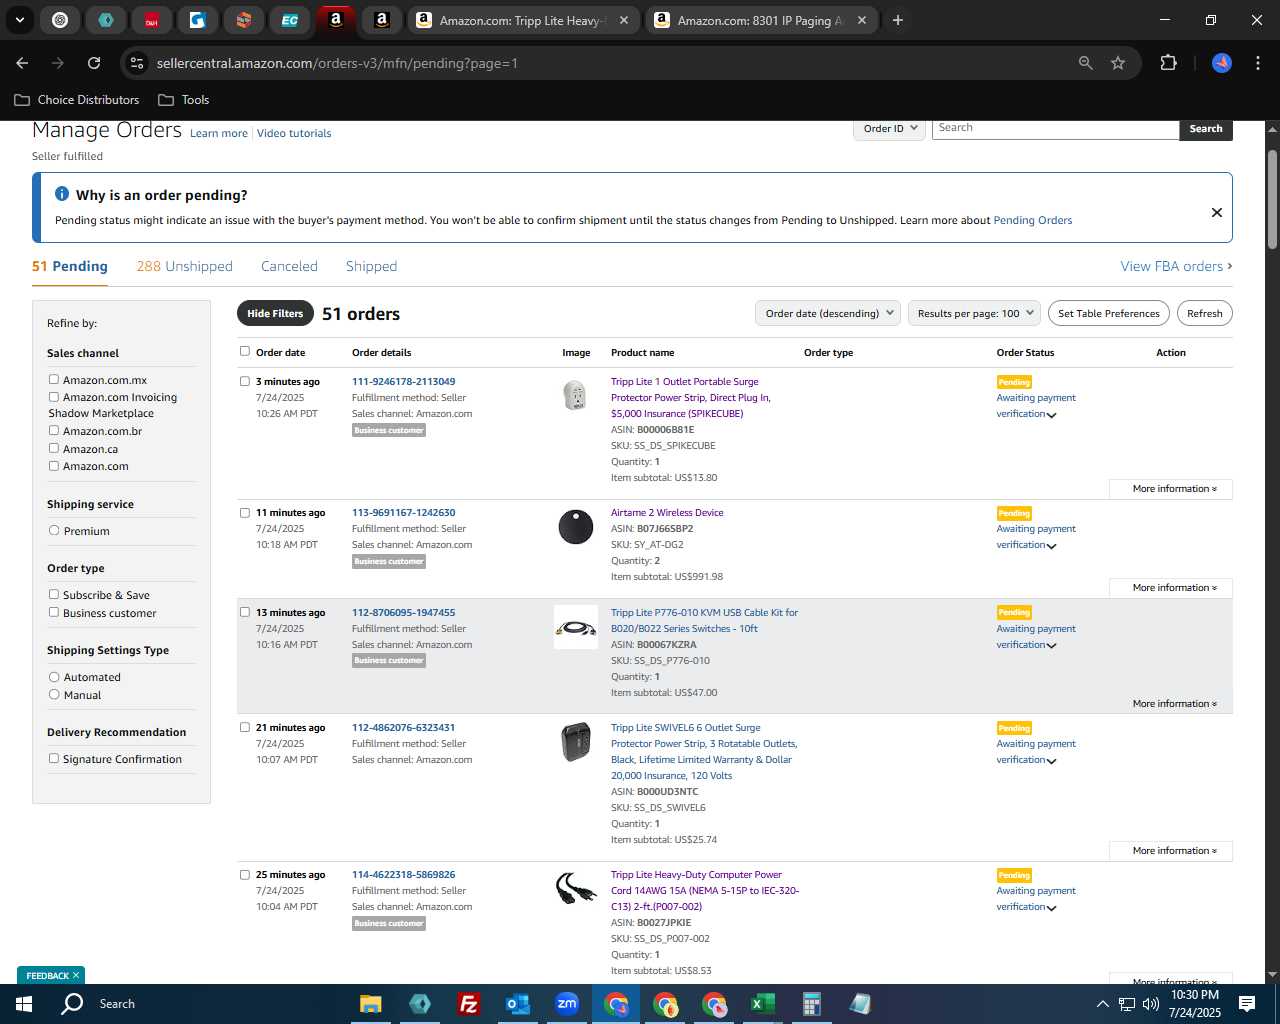
Task: Switch to the Shipped orders tab
Action: pyautogui.click(x=371, y=266)
